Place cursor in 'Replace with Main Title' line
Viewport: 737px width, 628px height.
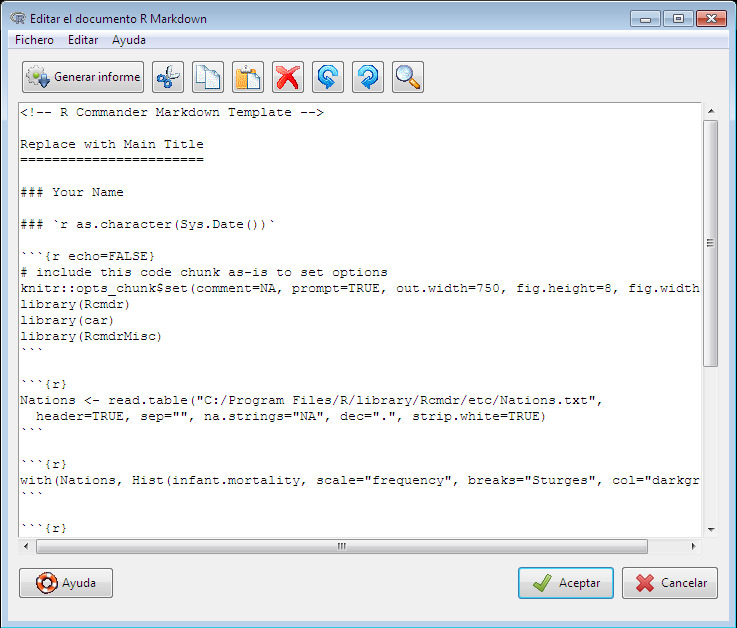[112, 144]
